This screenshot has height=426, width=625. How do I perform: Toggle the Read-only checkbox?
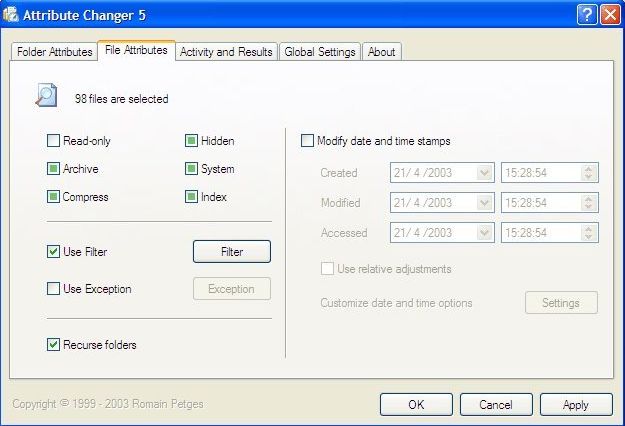pyautogui.click(x=53, y=141)
